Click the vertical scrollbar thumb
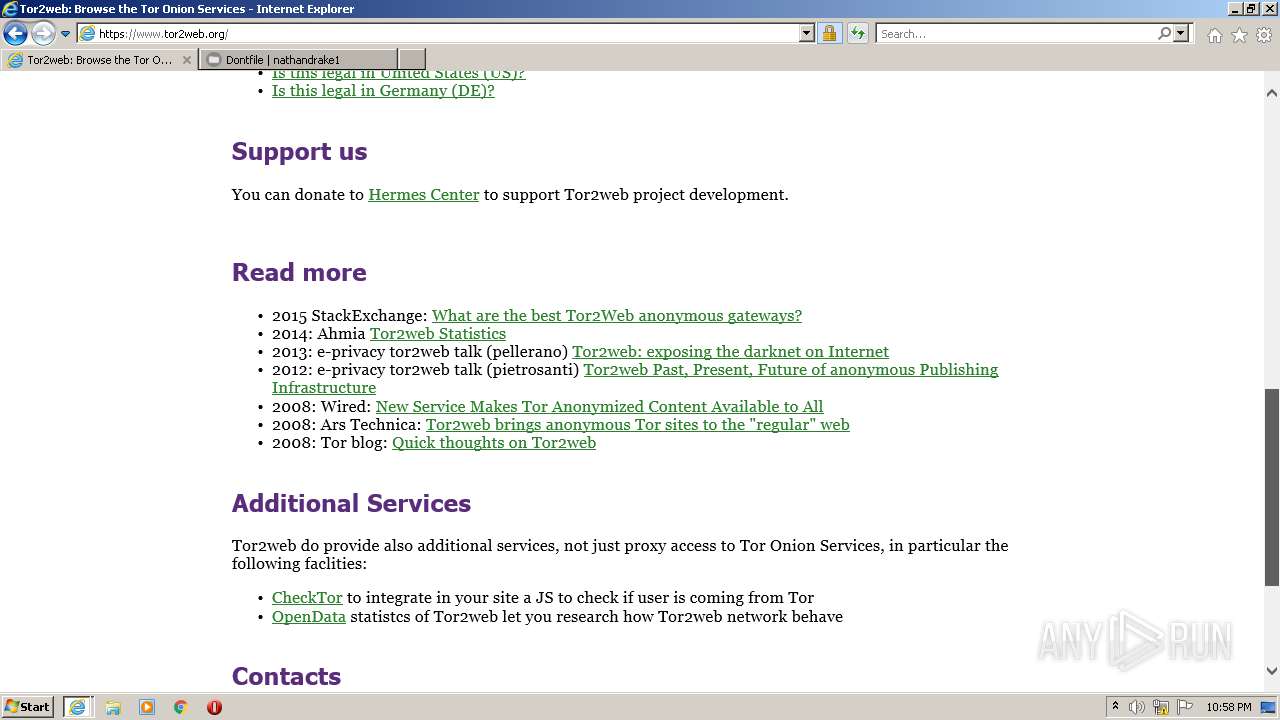Image resolution: width=1280 pixels, height=720 pixels. click(1272, 487)
